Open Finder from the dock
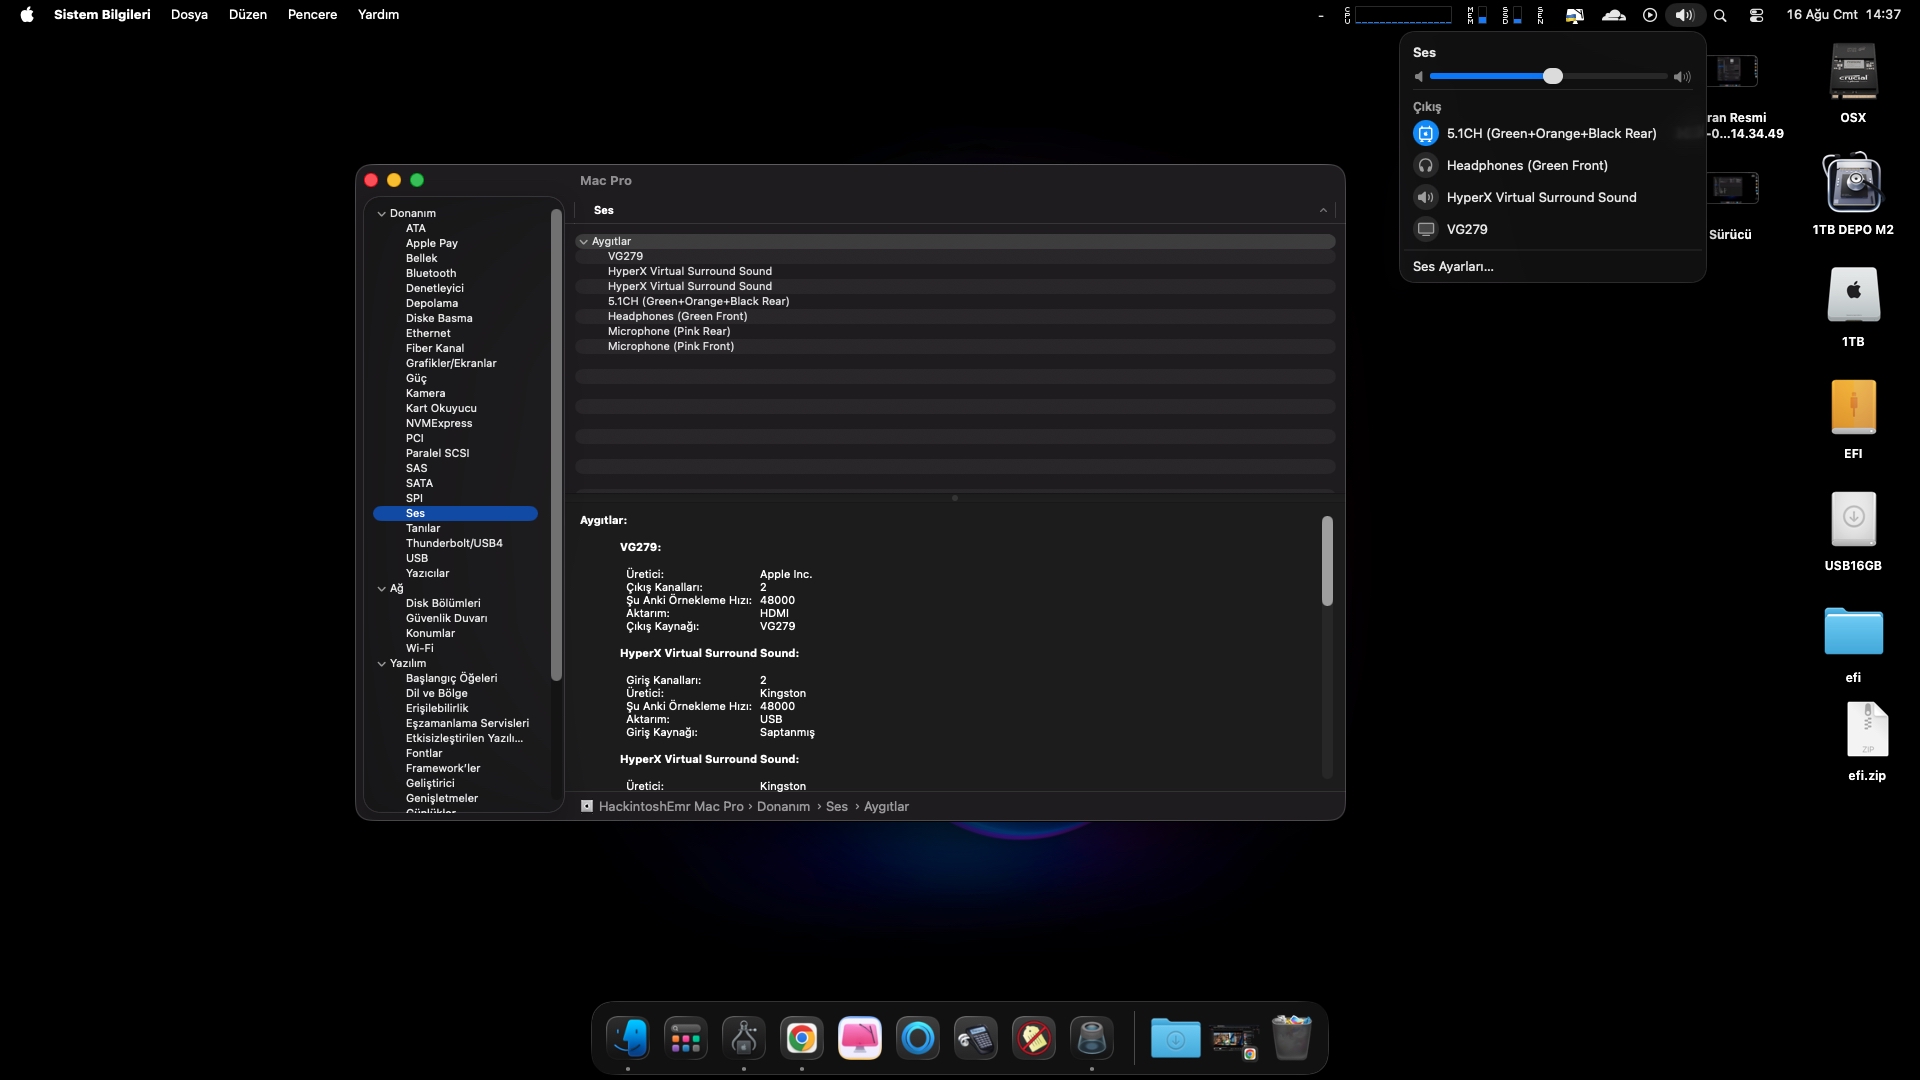This screenshot has width=1920, height=1080. (629, 1038)
